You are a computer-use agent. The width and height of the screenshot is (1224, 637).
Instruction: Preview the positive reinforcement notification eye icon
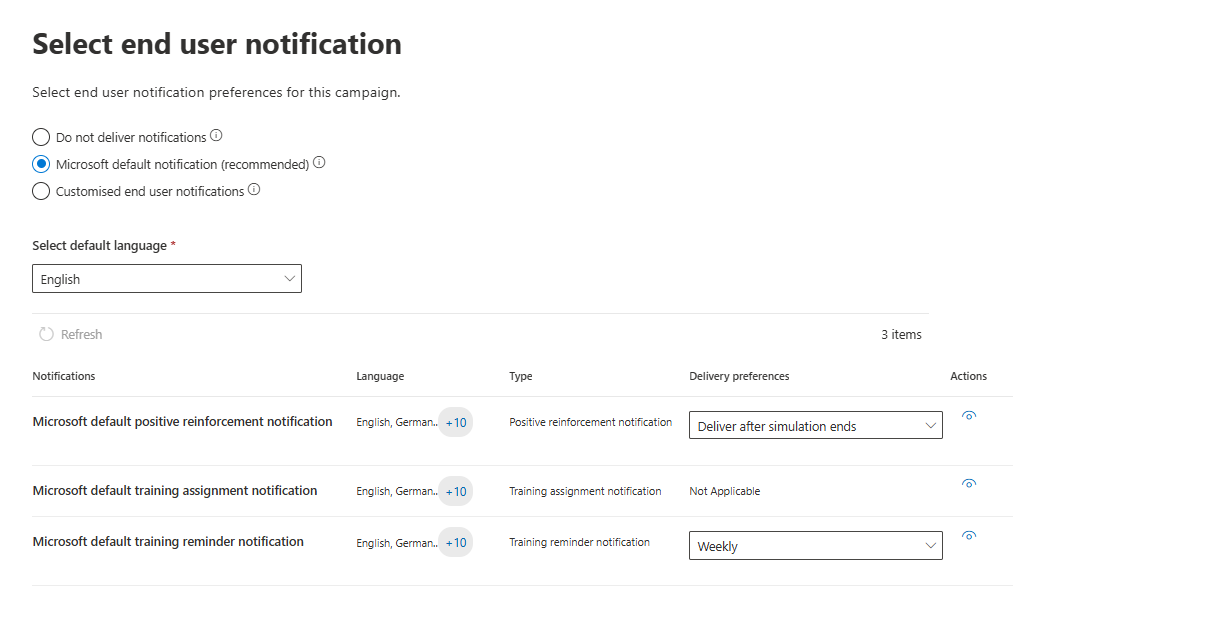click(x=968, y=416)
